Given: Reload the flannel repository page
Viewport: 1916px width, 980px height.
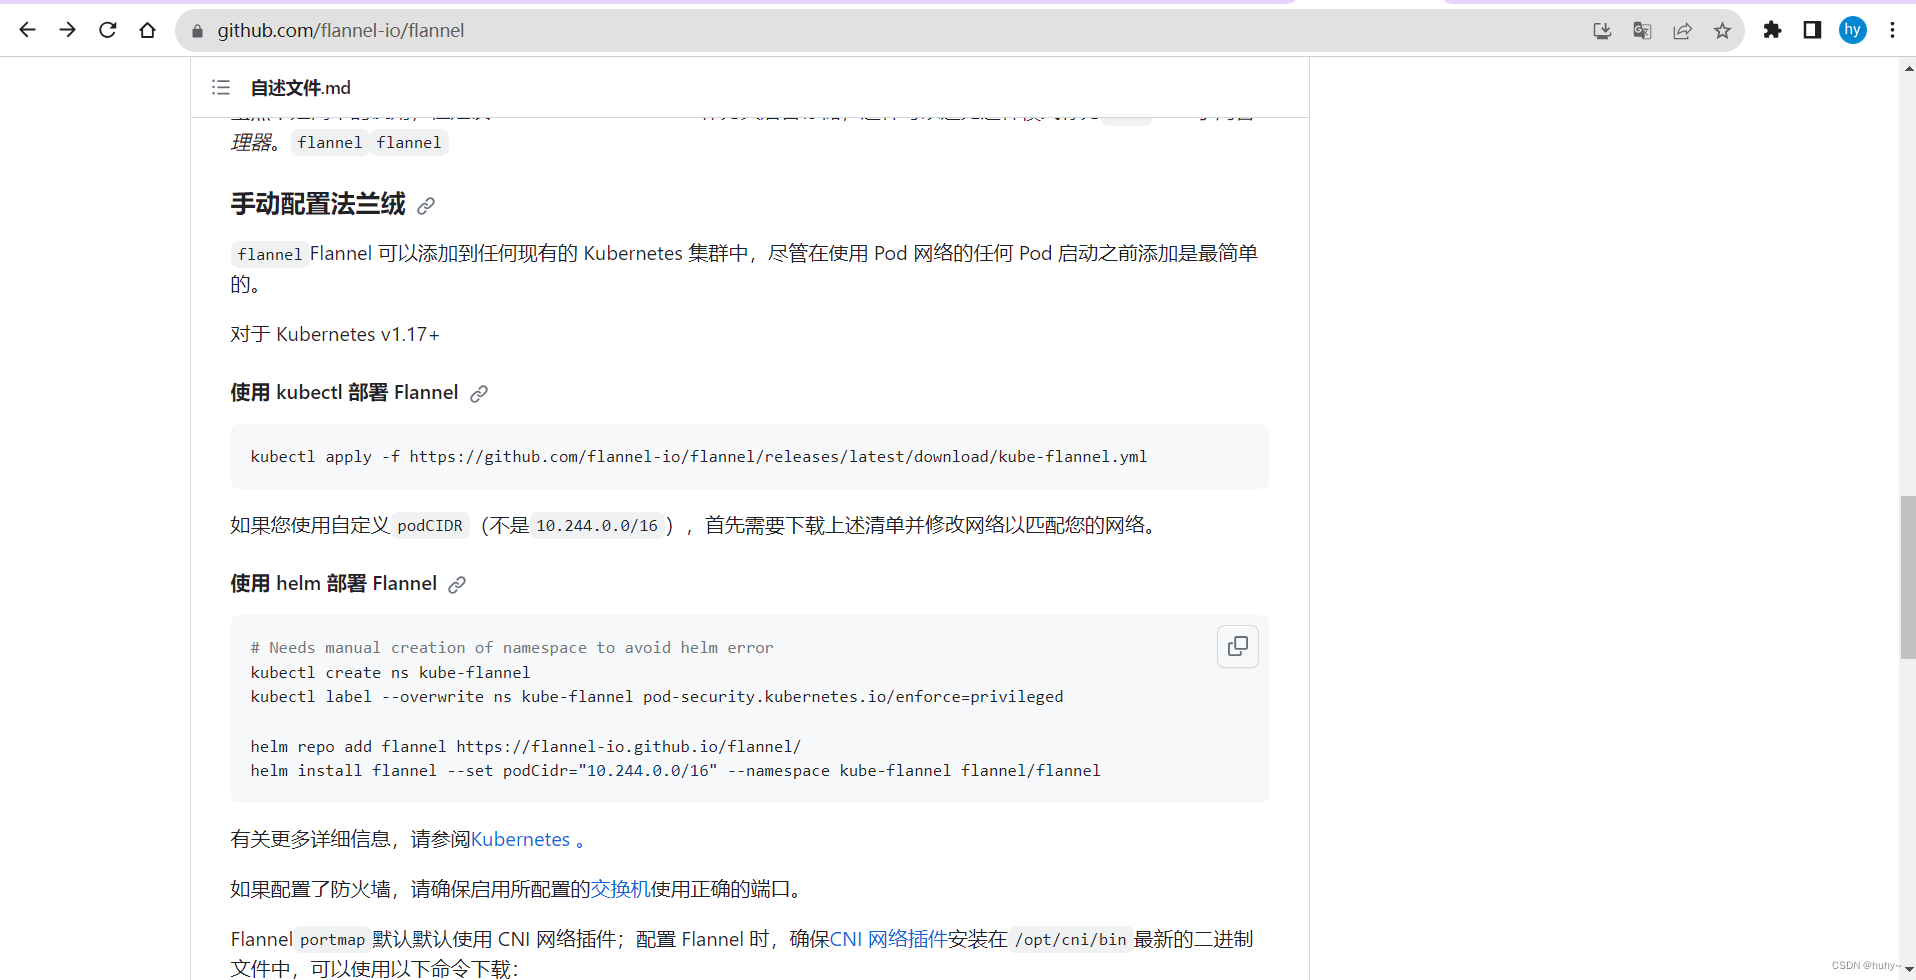Looking at the screenshot, I should point(108,30).
